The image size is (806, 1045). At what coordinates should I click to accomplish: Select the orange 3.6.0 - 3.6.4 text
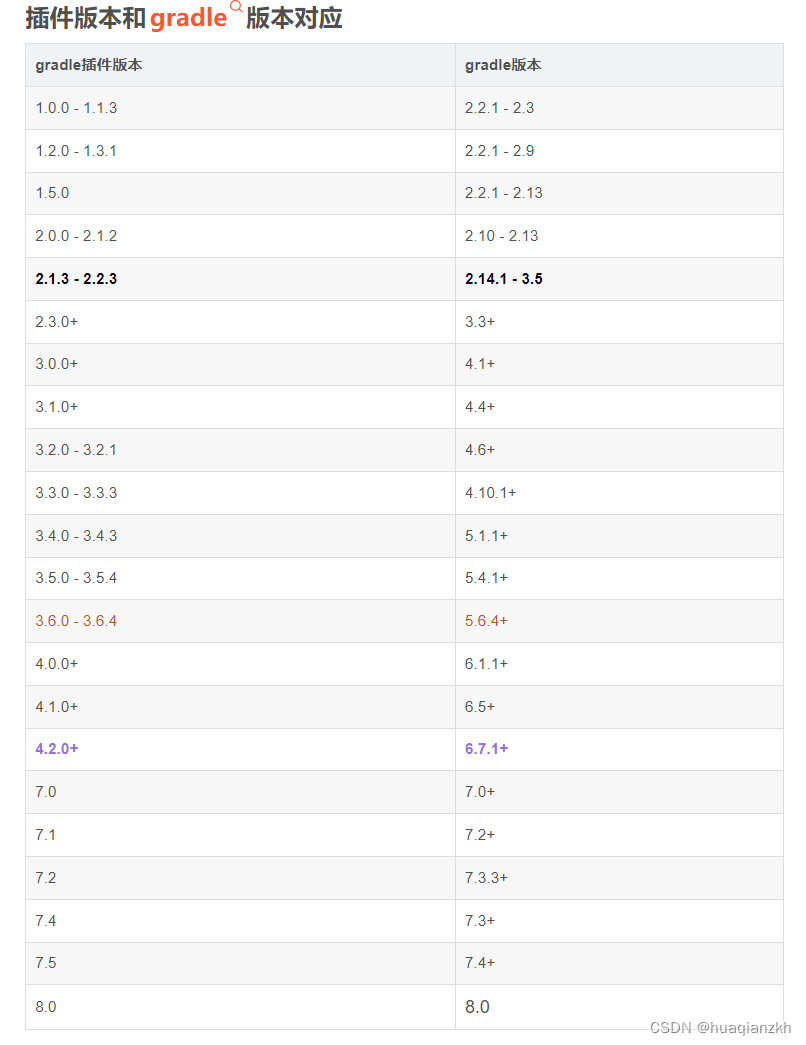coord(76,621)
